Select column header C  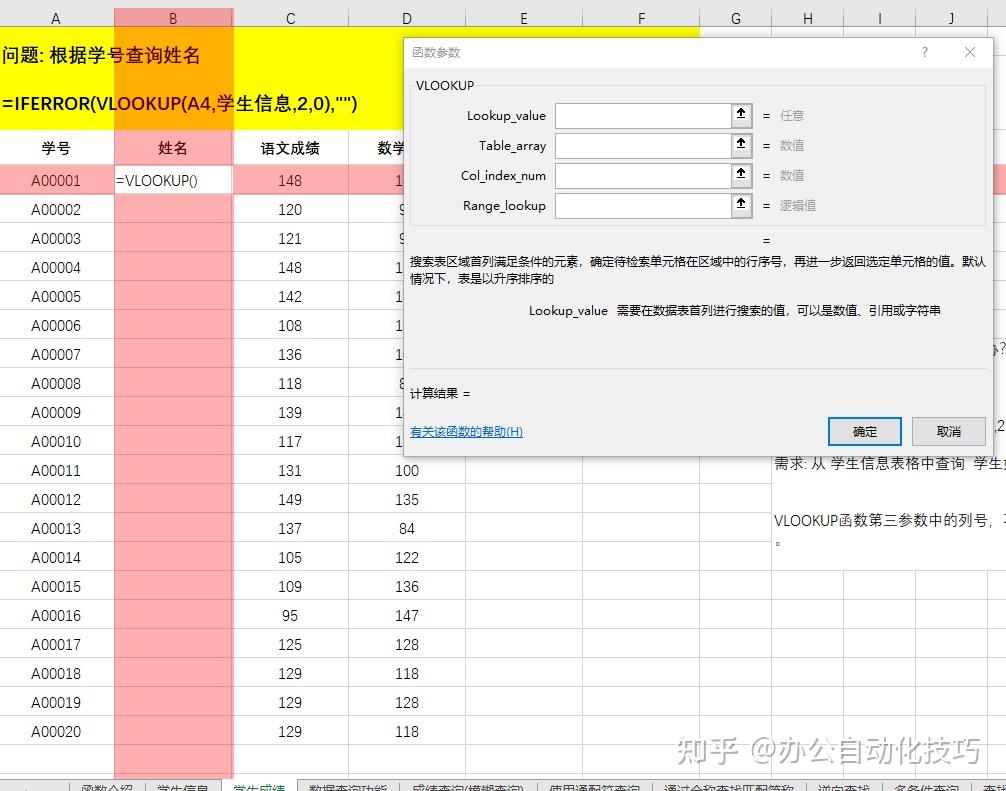coord(289,16)
